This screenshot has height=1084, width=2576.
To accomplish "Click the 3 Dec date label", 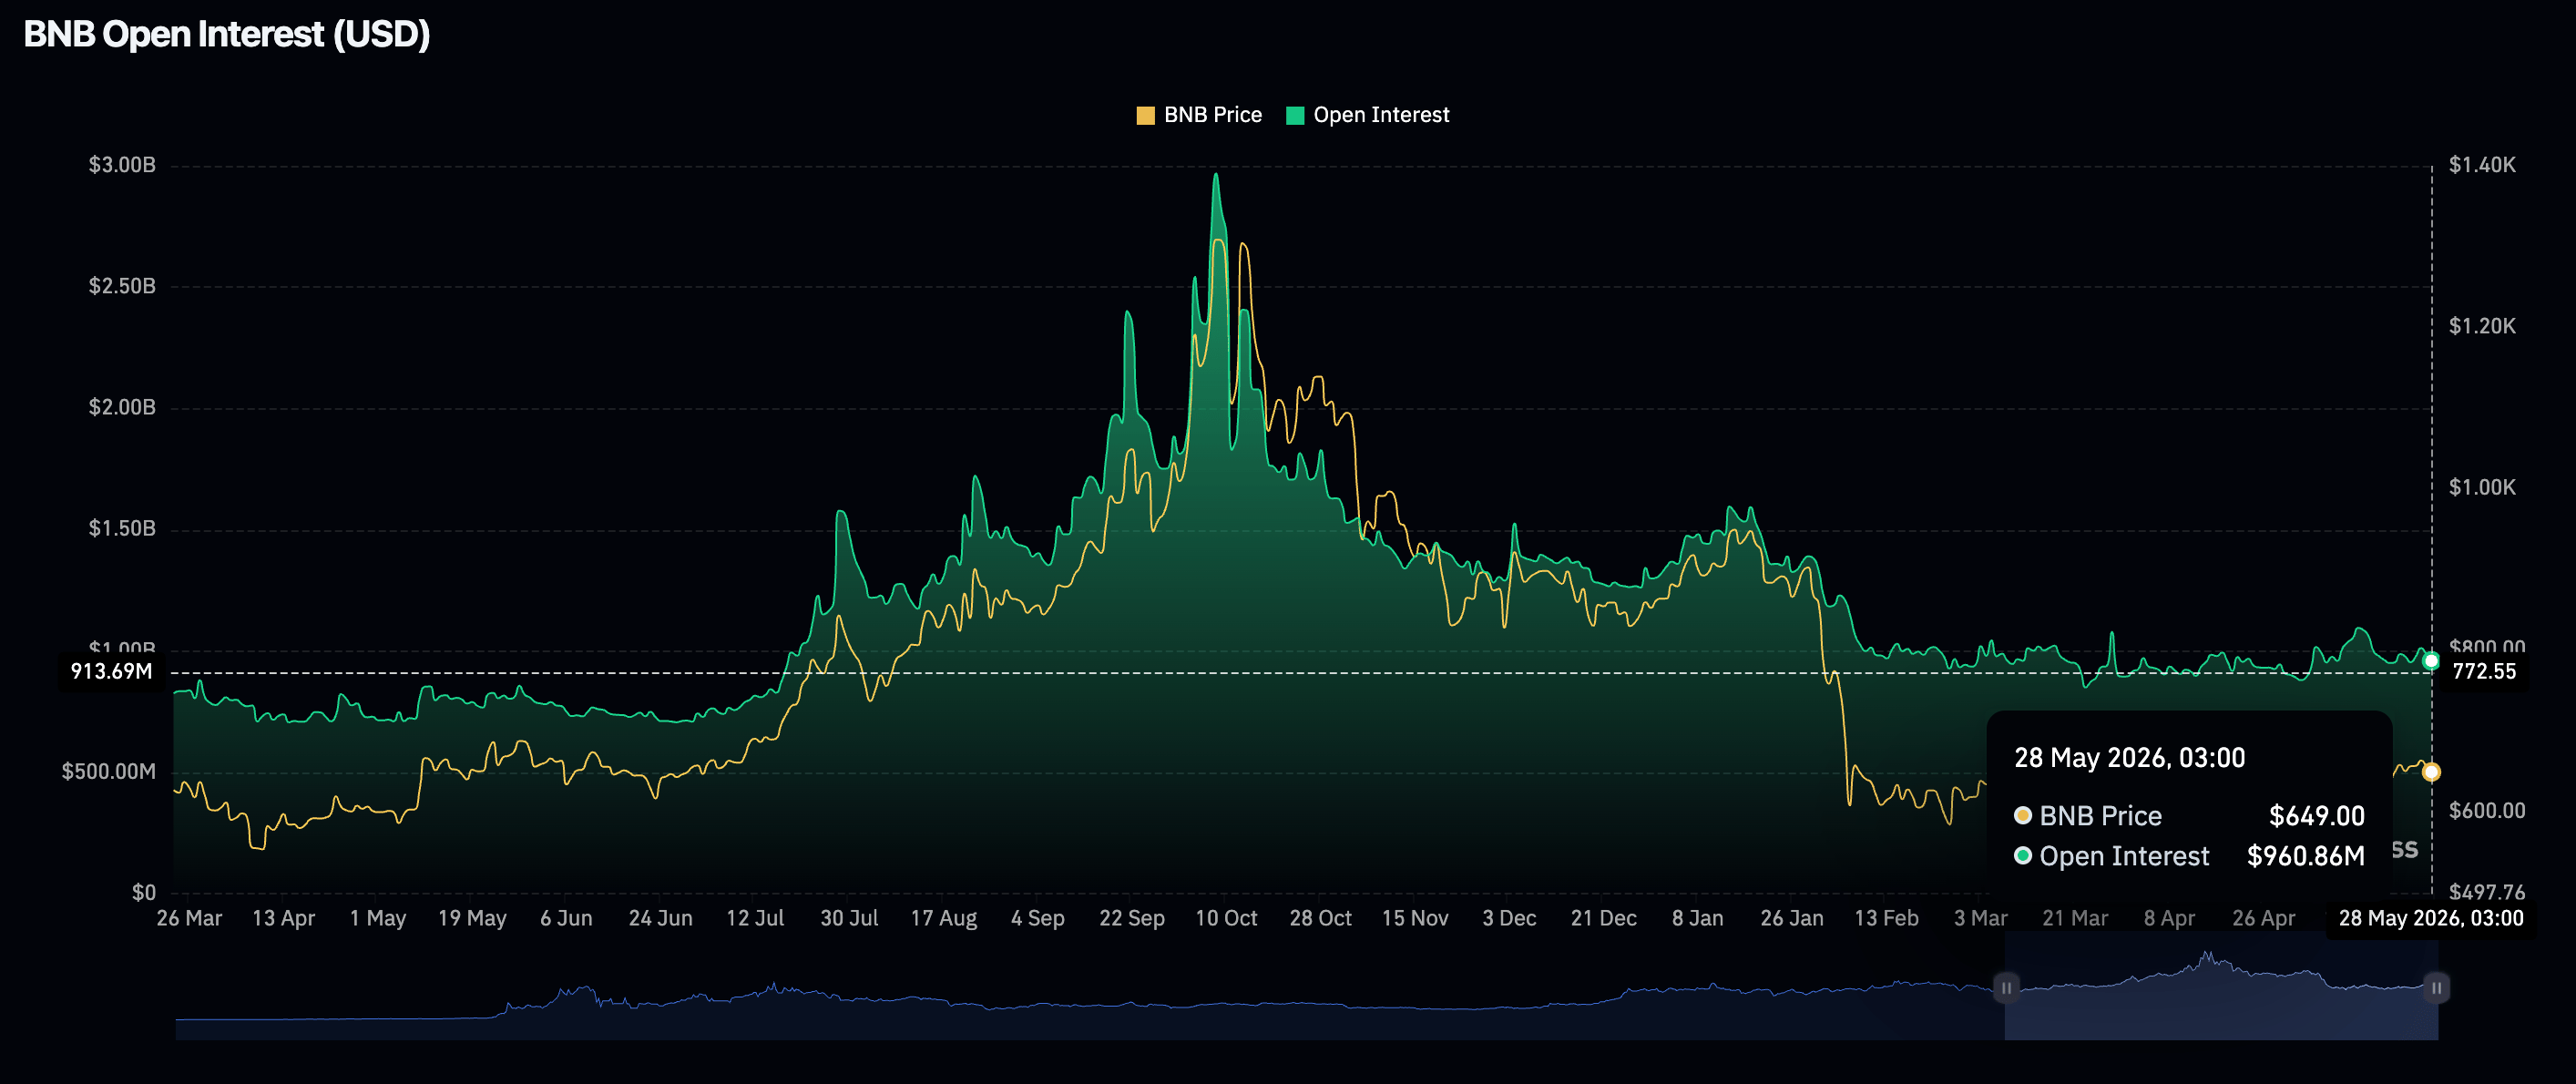I will [x=1509, y=918].
